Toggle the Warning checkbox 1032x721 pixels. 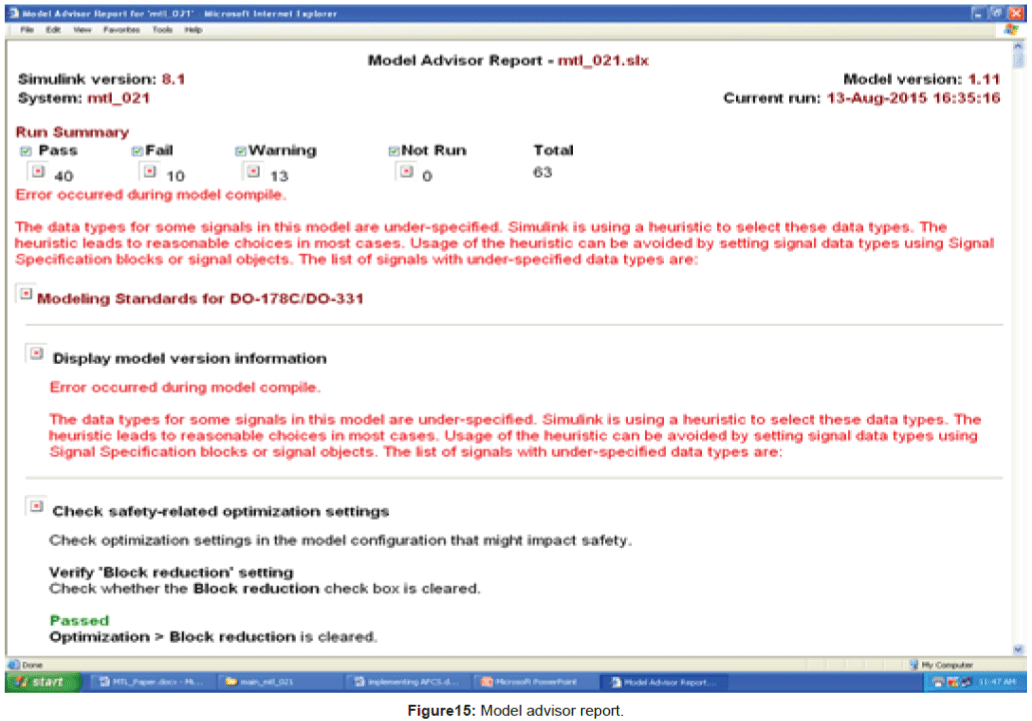point(241,151)
